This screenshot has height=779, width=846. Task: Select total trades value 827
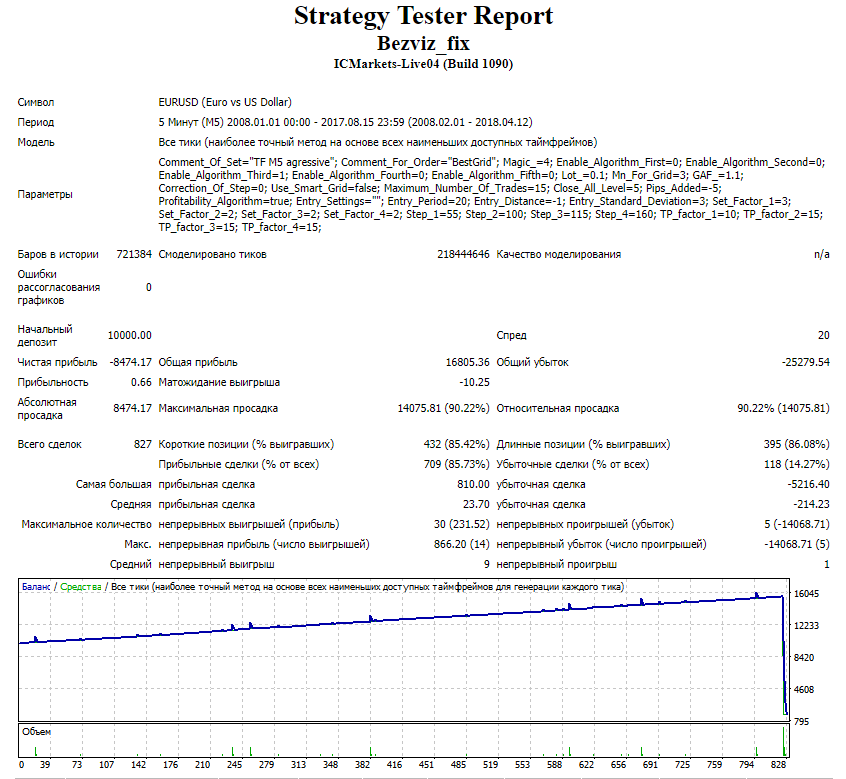142,445
